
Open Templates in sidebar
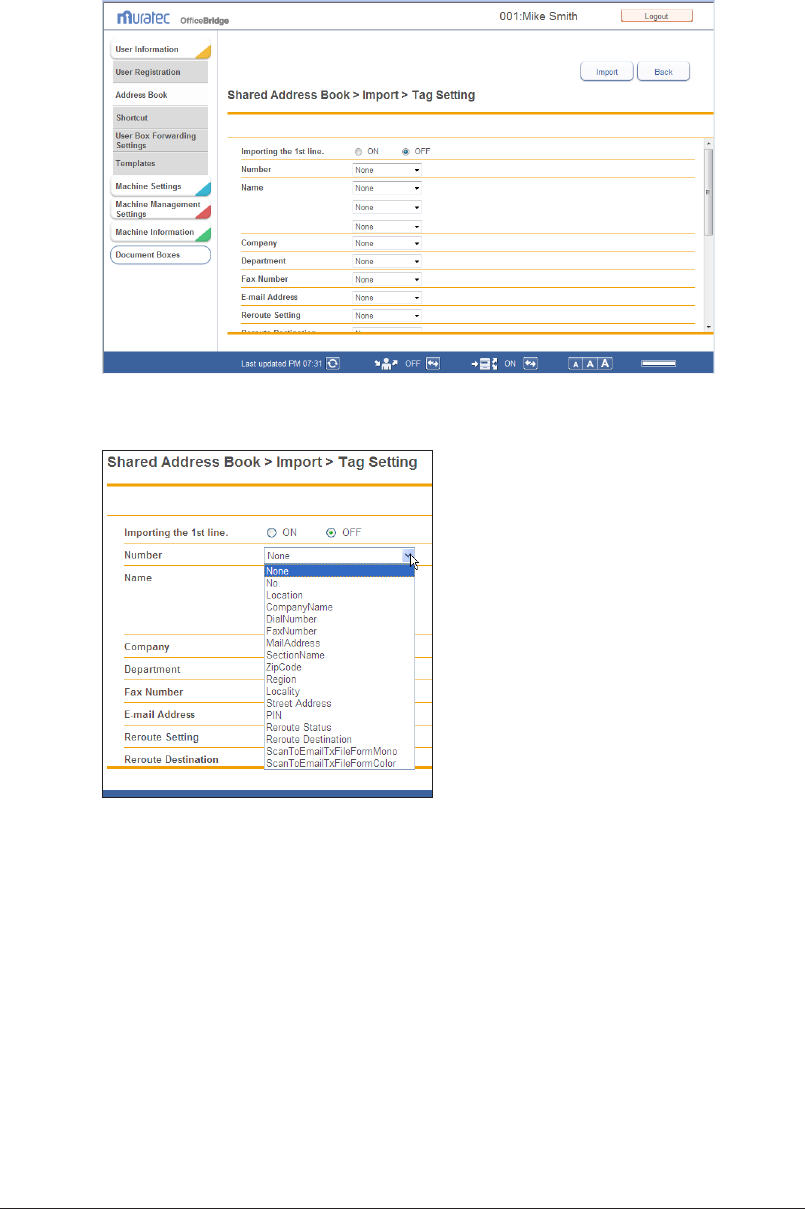pyautogui.click(x=160, y=163)
